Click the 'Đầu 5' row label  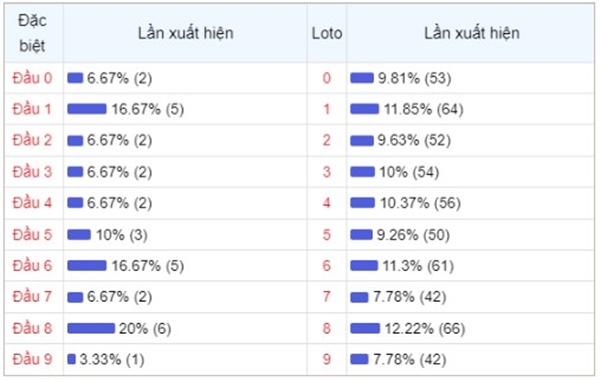[x=32, y=234]
